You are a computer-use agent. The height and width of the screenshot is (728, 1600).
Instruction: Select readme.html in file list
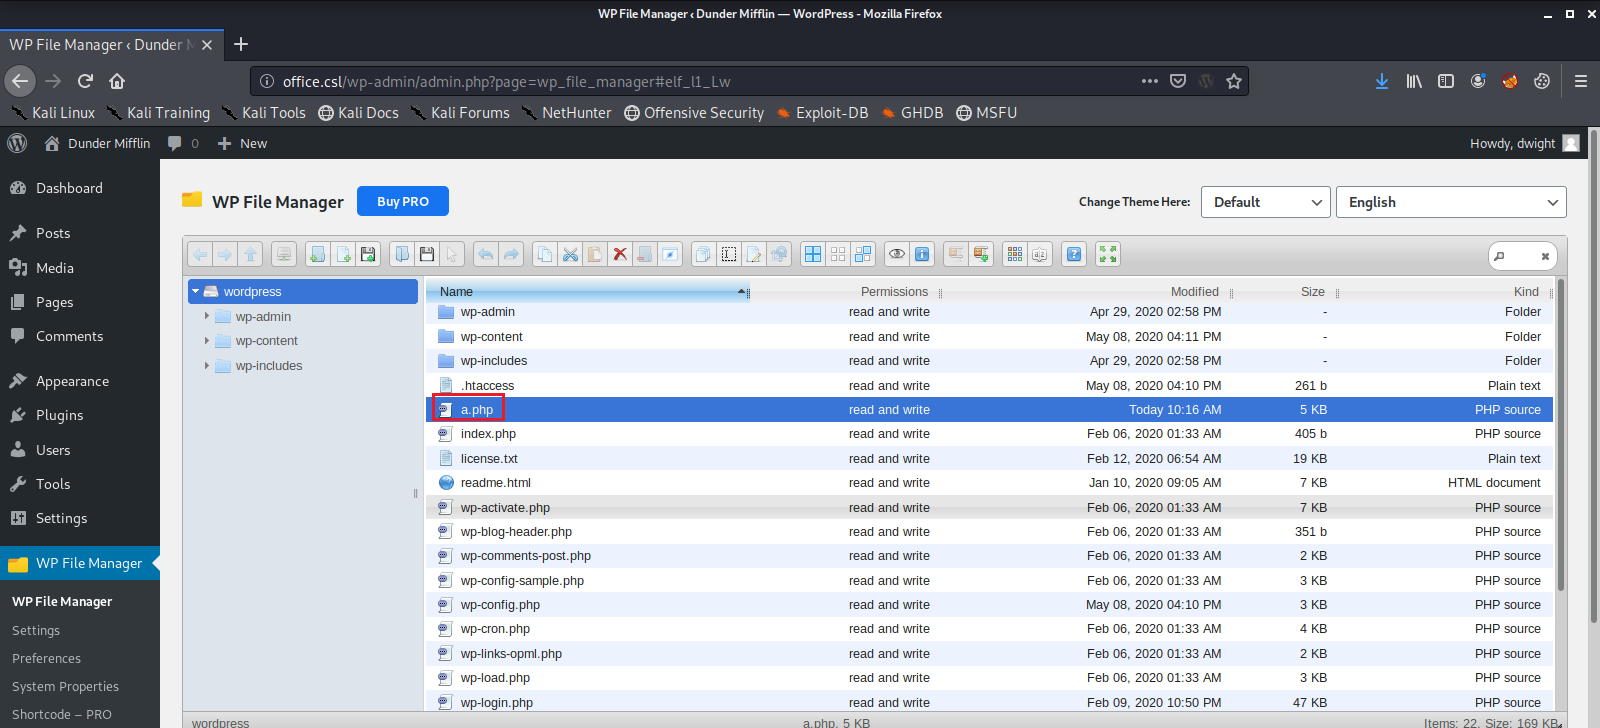(x=989, y=482)
